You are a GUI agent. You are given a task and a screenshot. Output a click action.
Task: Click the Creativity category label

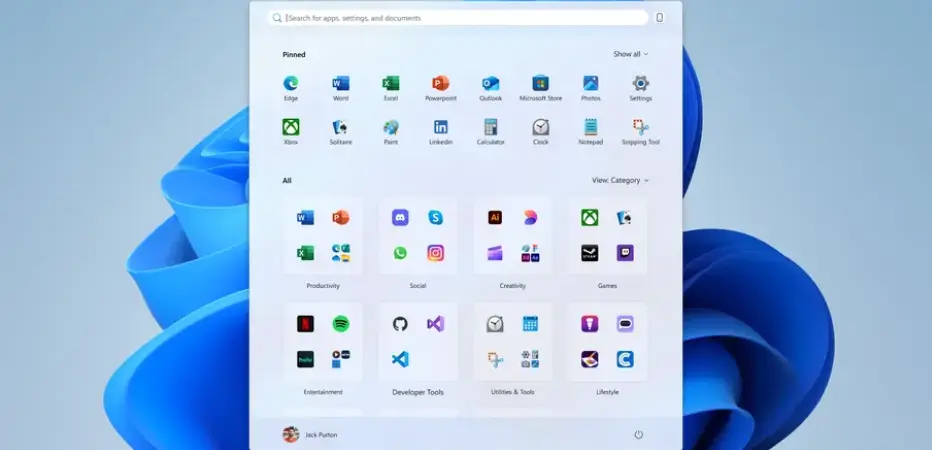(x=512, y=286)
